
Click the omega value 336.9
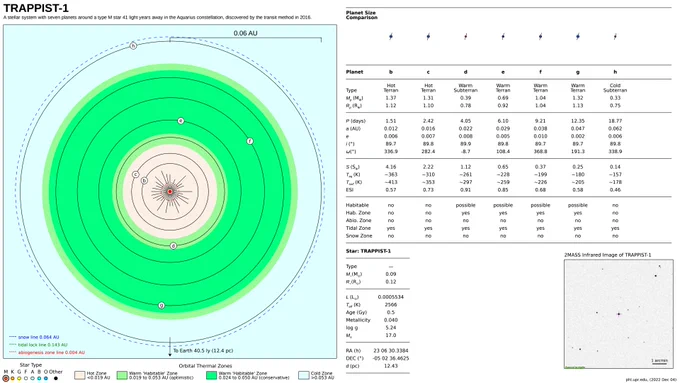[391, 152]
